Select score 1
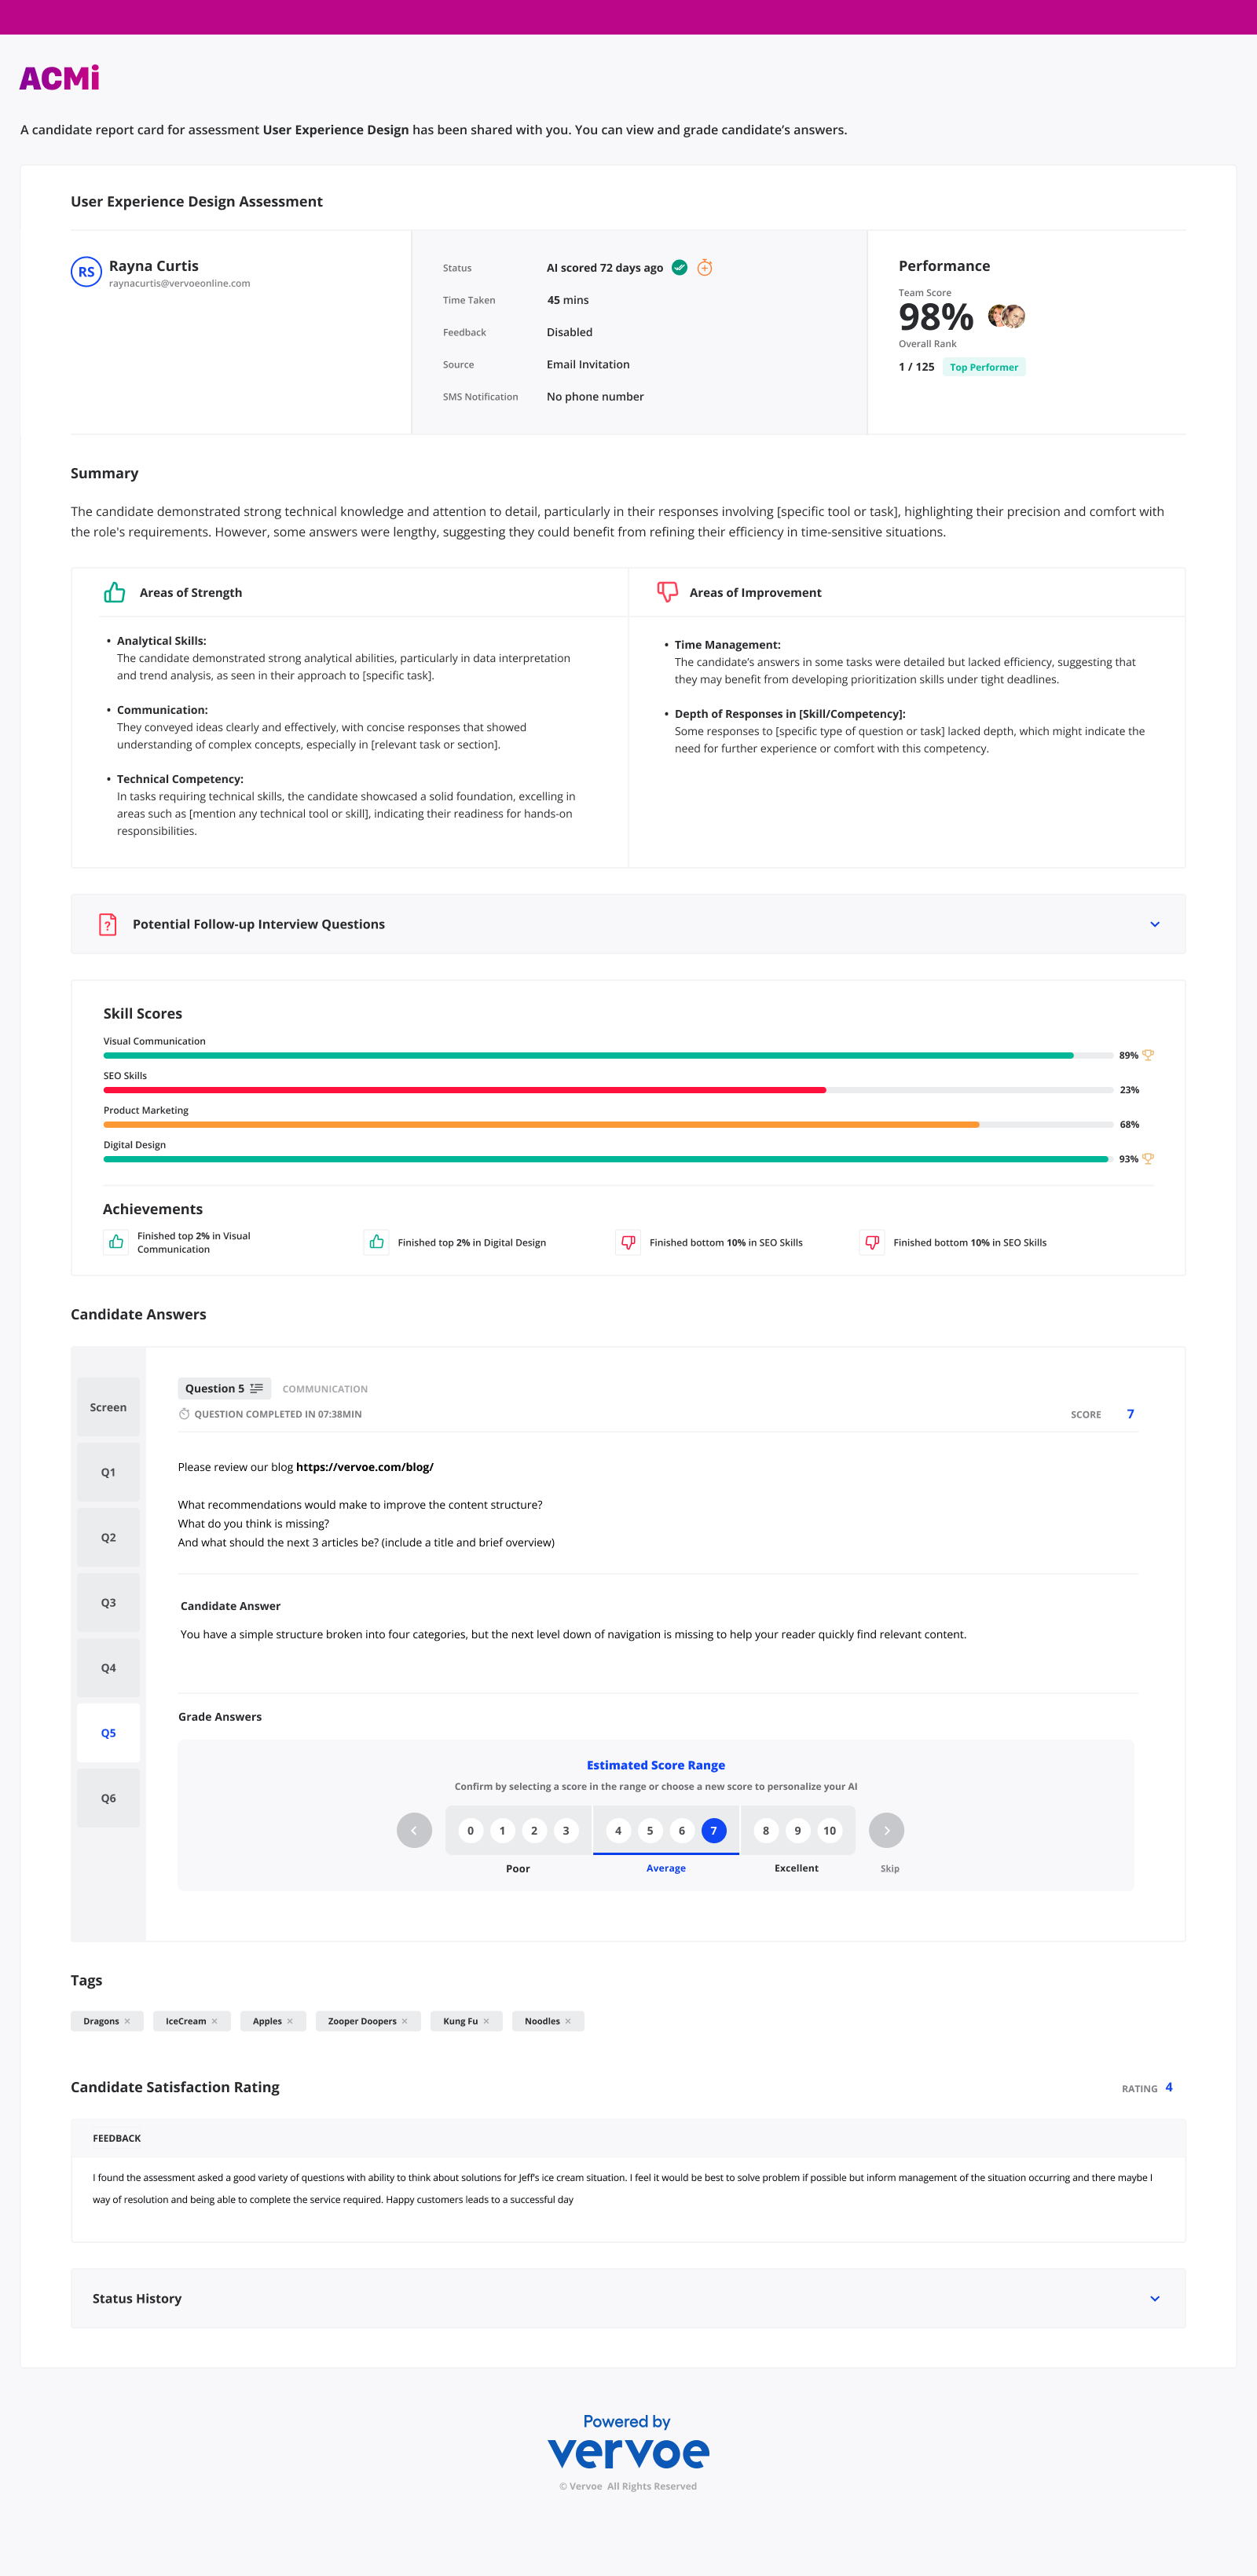The image size is (1257, 2576). click(502, 1830)
